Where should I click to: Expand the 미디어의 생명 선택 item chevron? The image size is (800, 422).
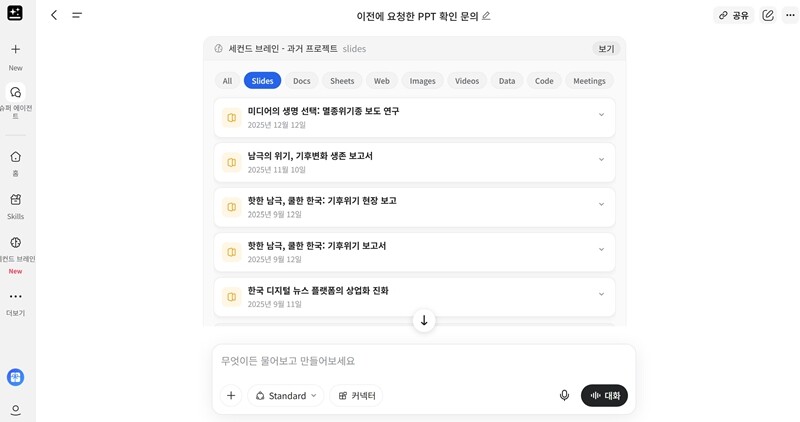602,115
